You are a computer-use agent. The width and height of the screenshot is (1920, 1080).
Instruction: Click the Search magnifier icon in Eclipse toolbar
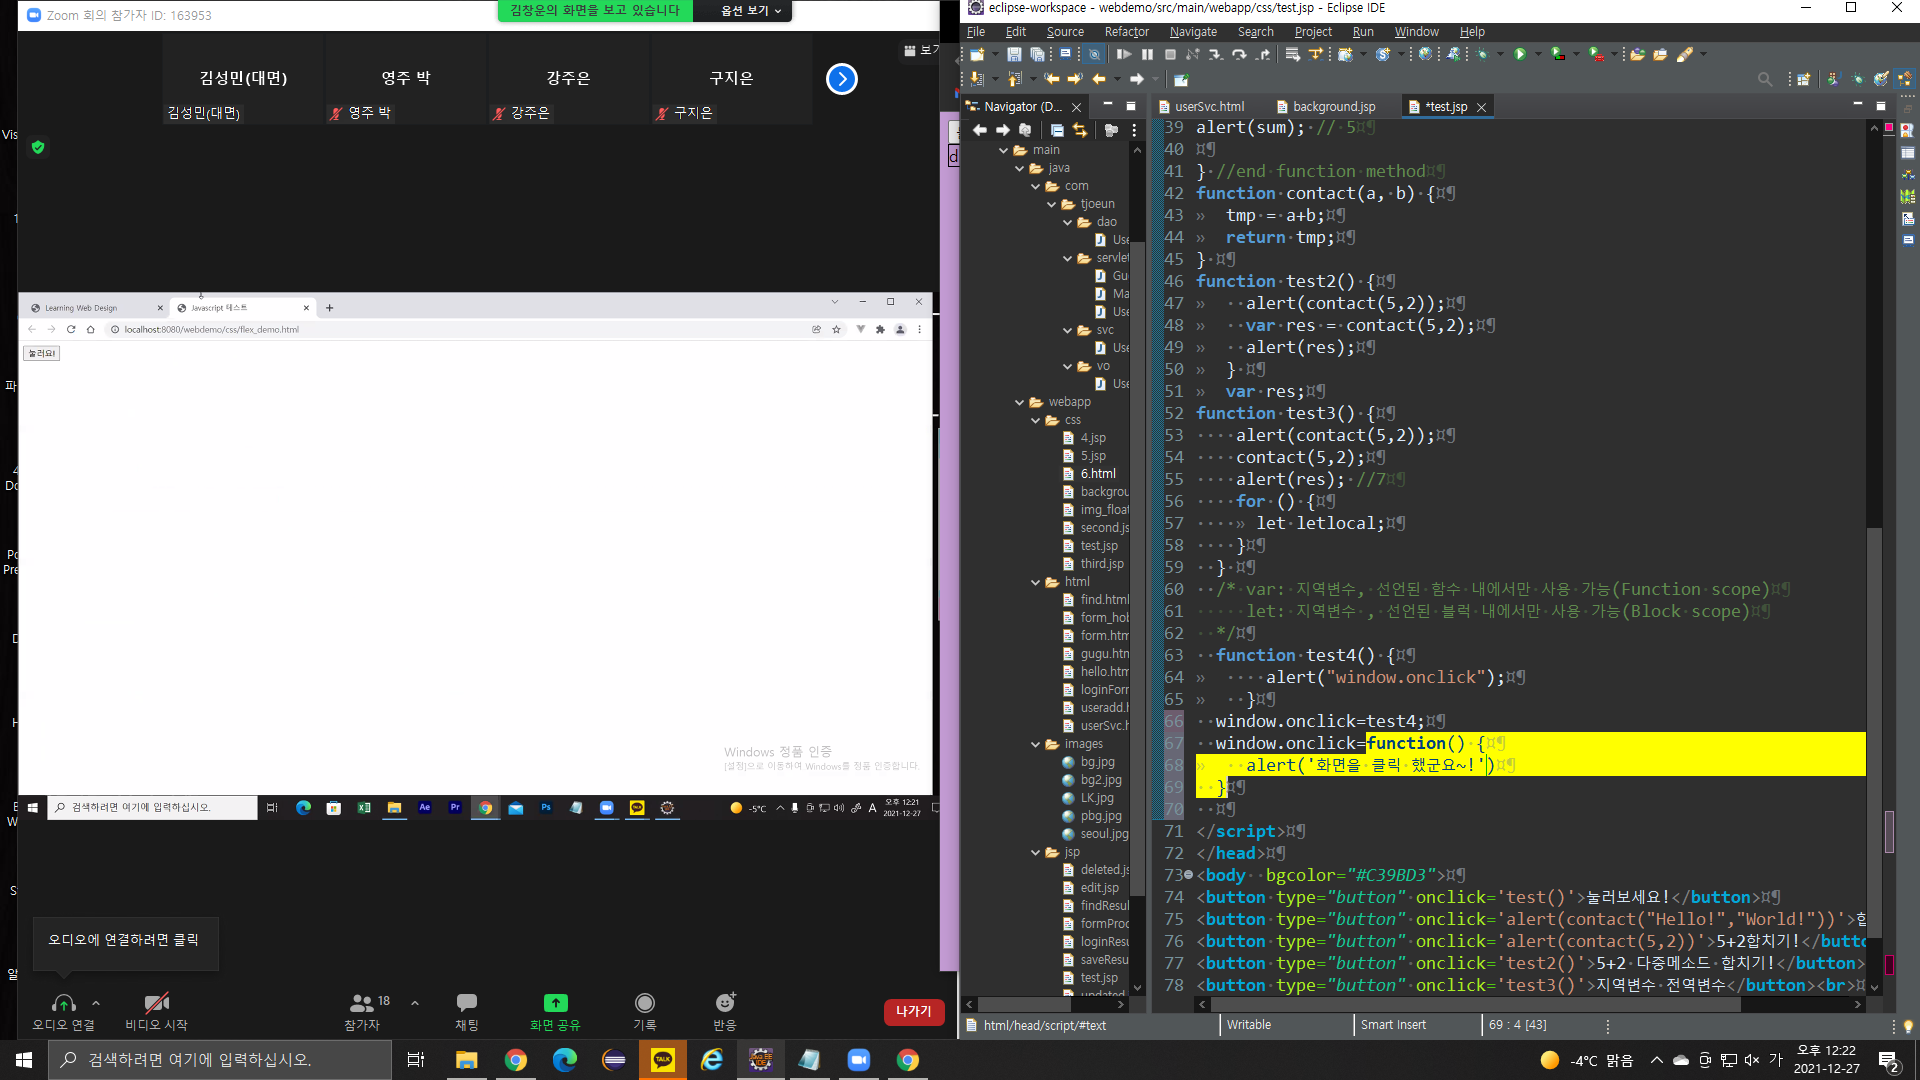tap(1765, 79)
